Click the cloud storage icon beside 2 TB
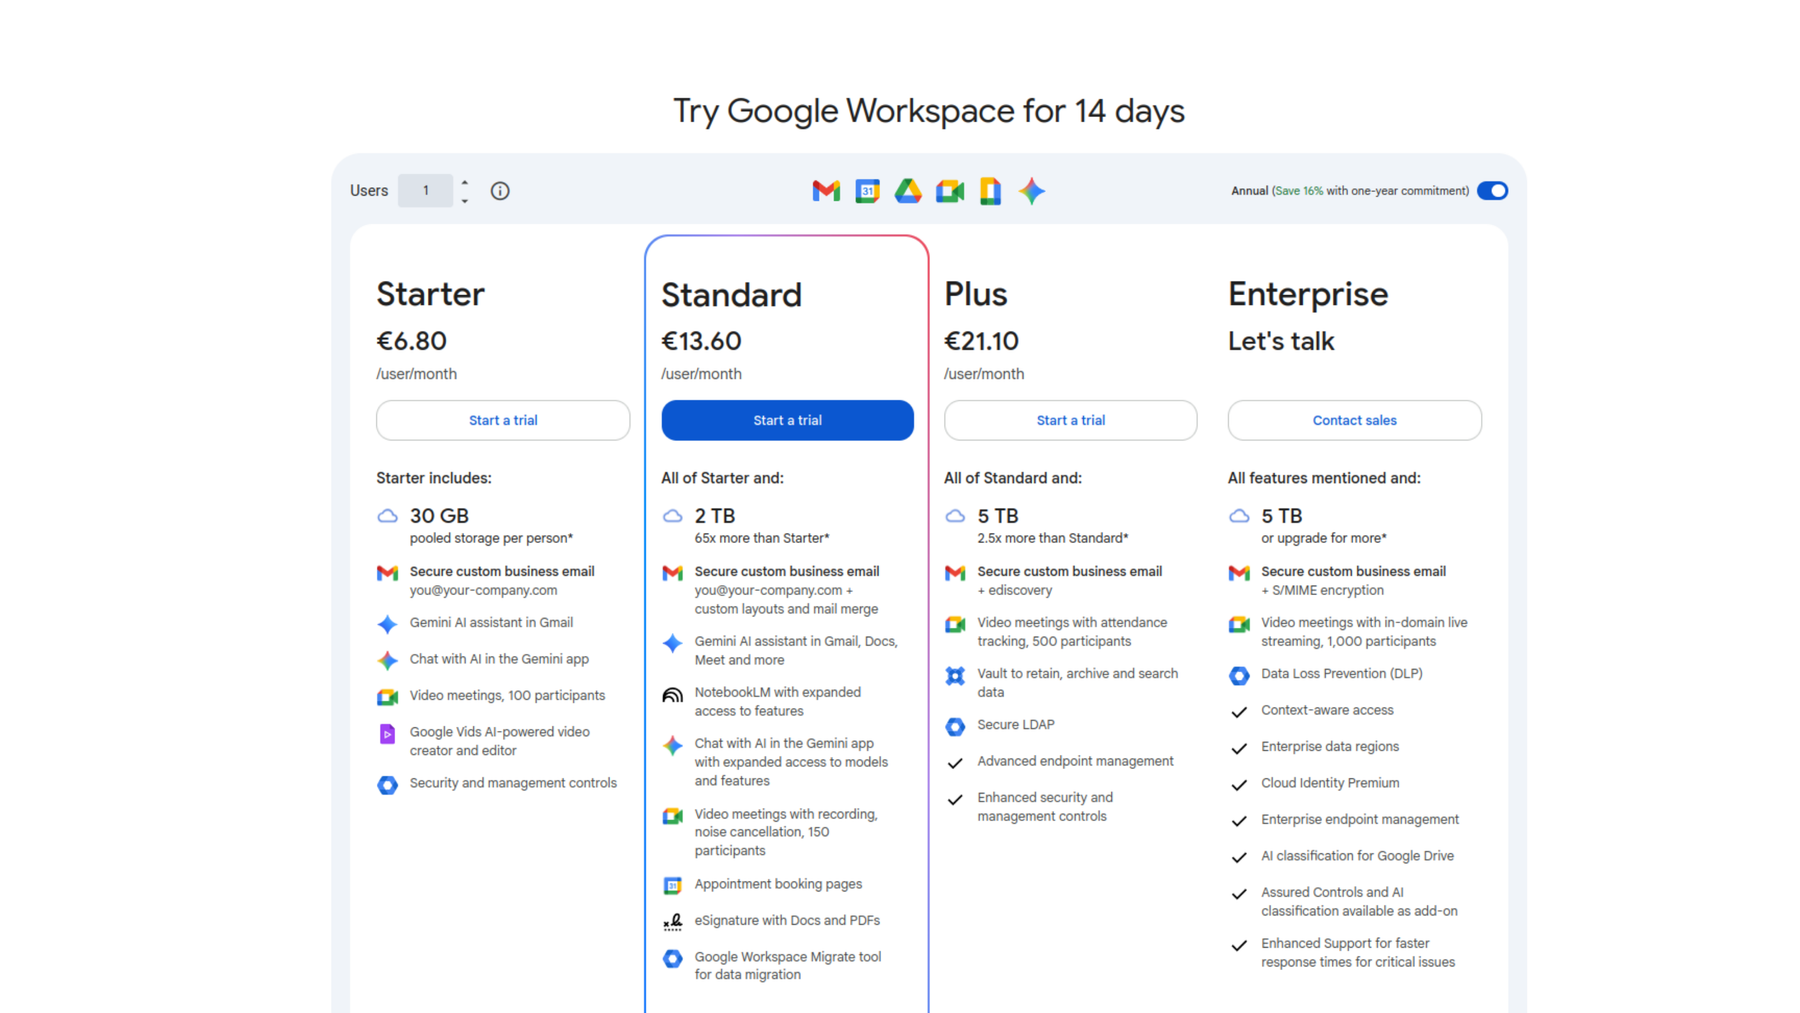Viewport: 1800px width, 1013px height. (671, 517)
